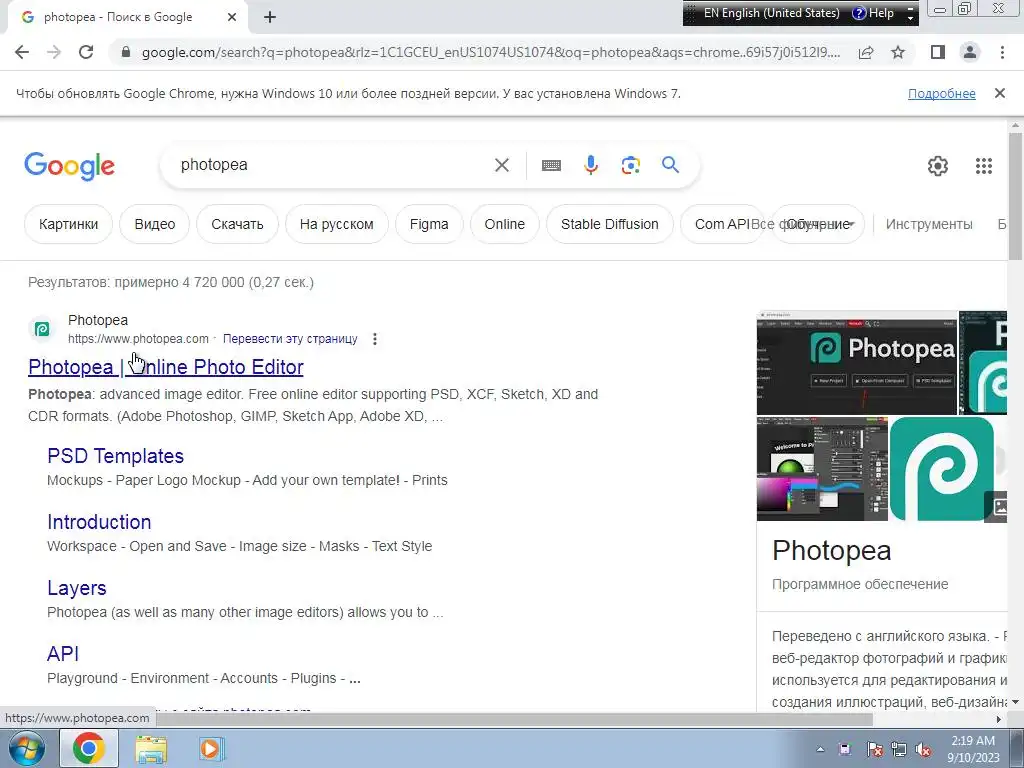Open network status tray icon
Image resolution: width=1024 pixels, height=768 pixels.
(899, 750)
